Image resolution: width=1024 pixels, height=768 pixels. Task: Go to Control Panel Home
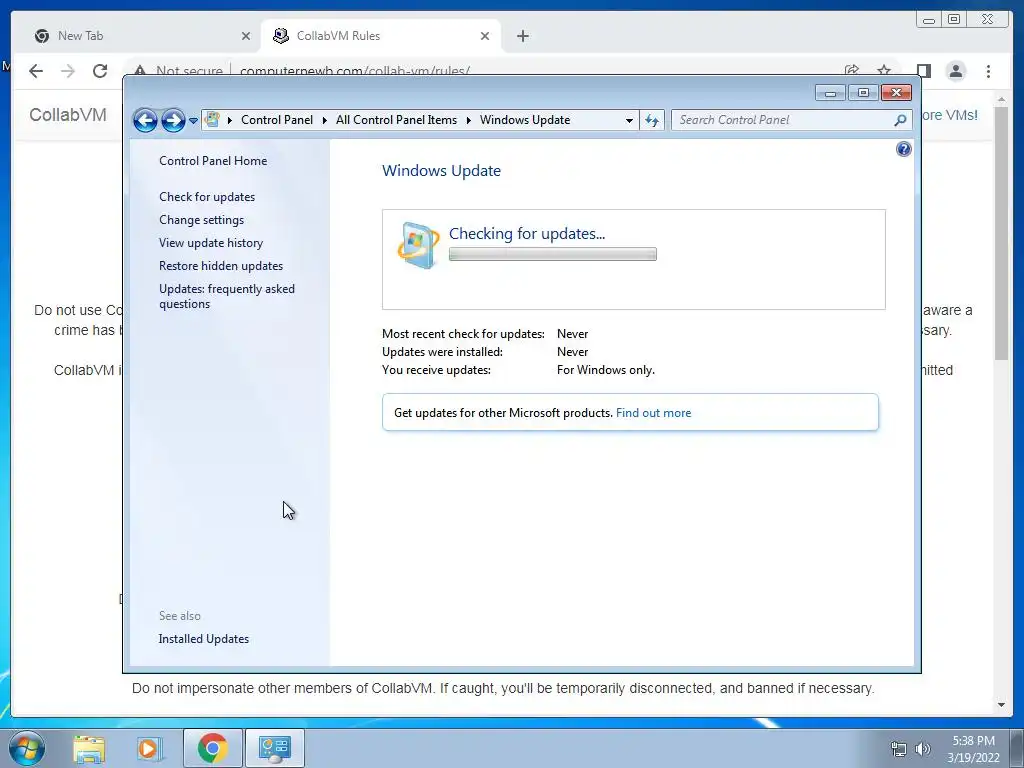point(213,161)
